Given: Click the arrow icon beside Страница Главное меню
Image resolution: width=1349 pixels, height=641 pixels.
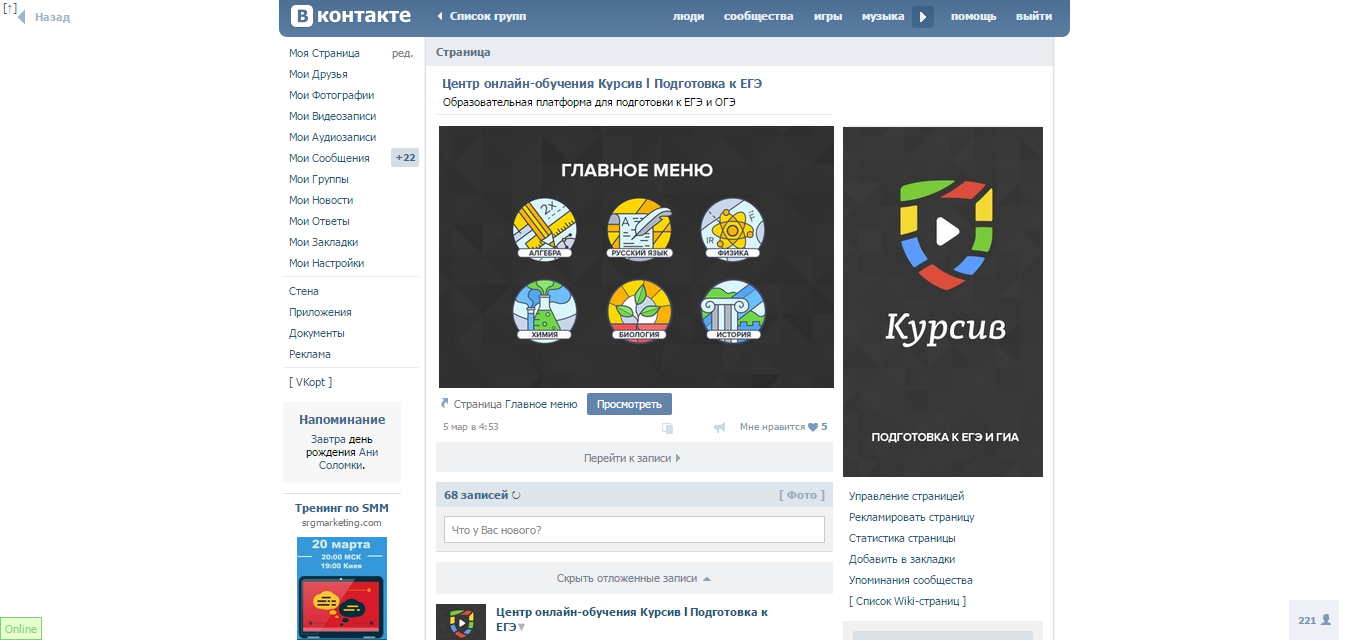Looking at the screenshot, I should click(x=445, y=404).
